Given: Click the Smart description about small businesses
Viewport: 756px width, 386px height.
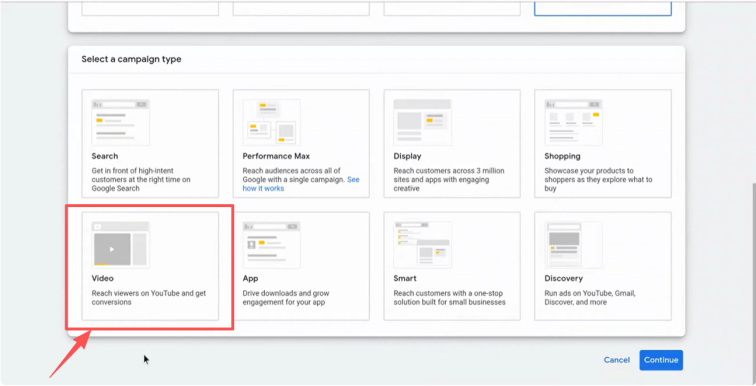Looking at the screenshot, I should (449, 298).
